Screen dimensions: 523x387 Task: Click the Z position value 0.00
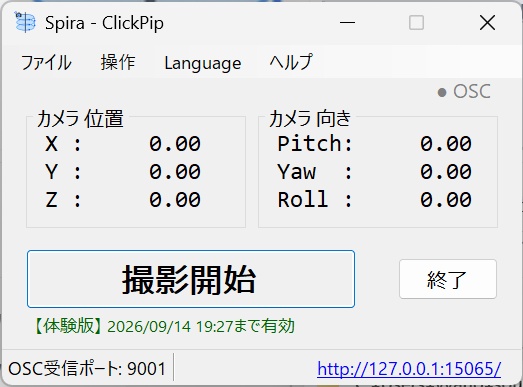pyautogui.click(x=175, y=200)
